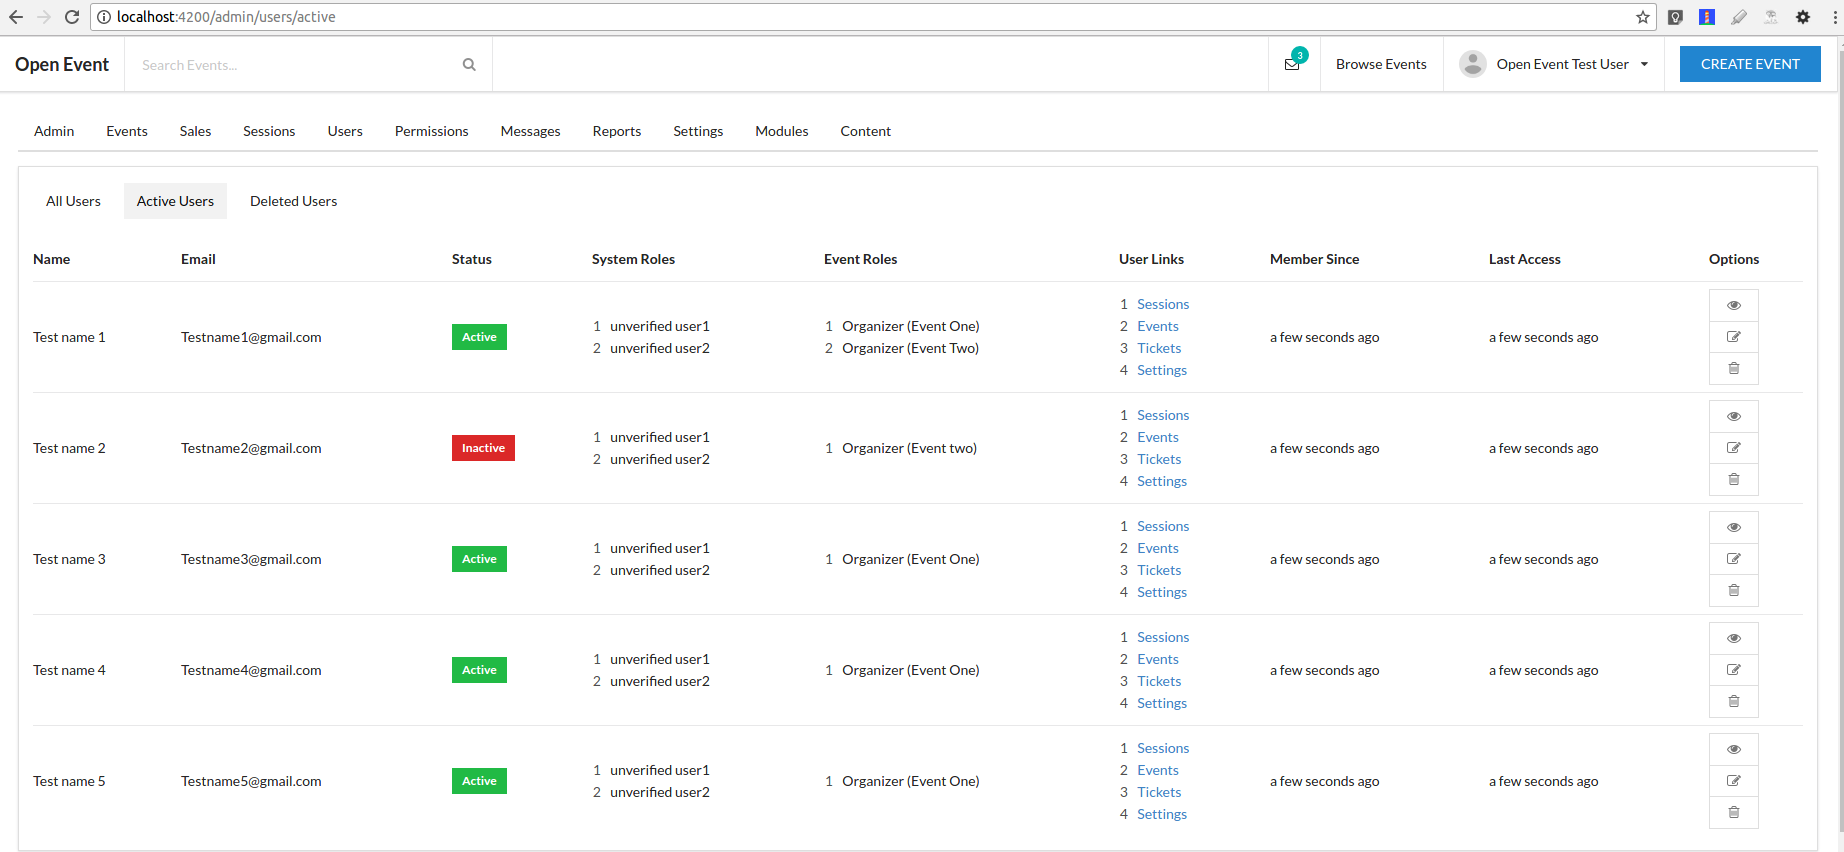Select the Active Users tab
Viewport: 1844px width, 852px height.
click(175, 201)
